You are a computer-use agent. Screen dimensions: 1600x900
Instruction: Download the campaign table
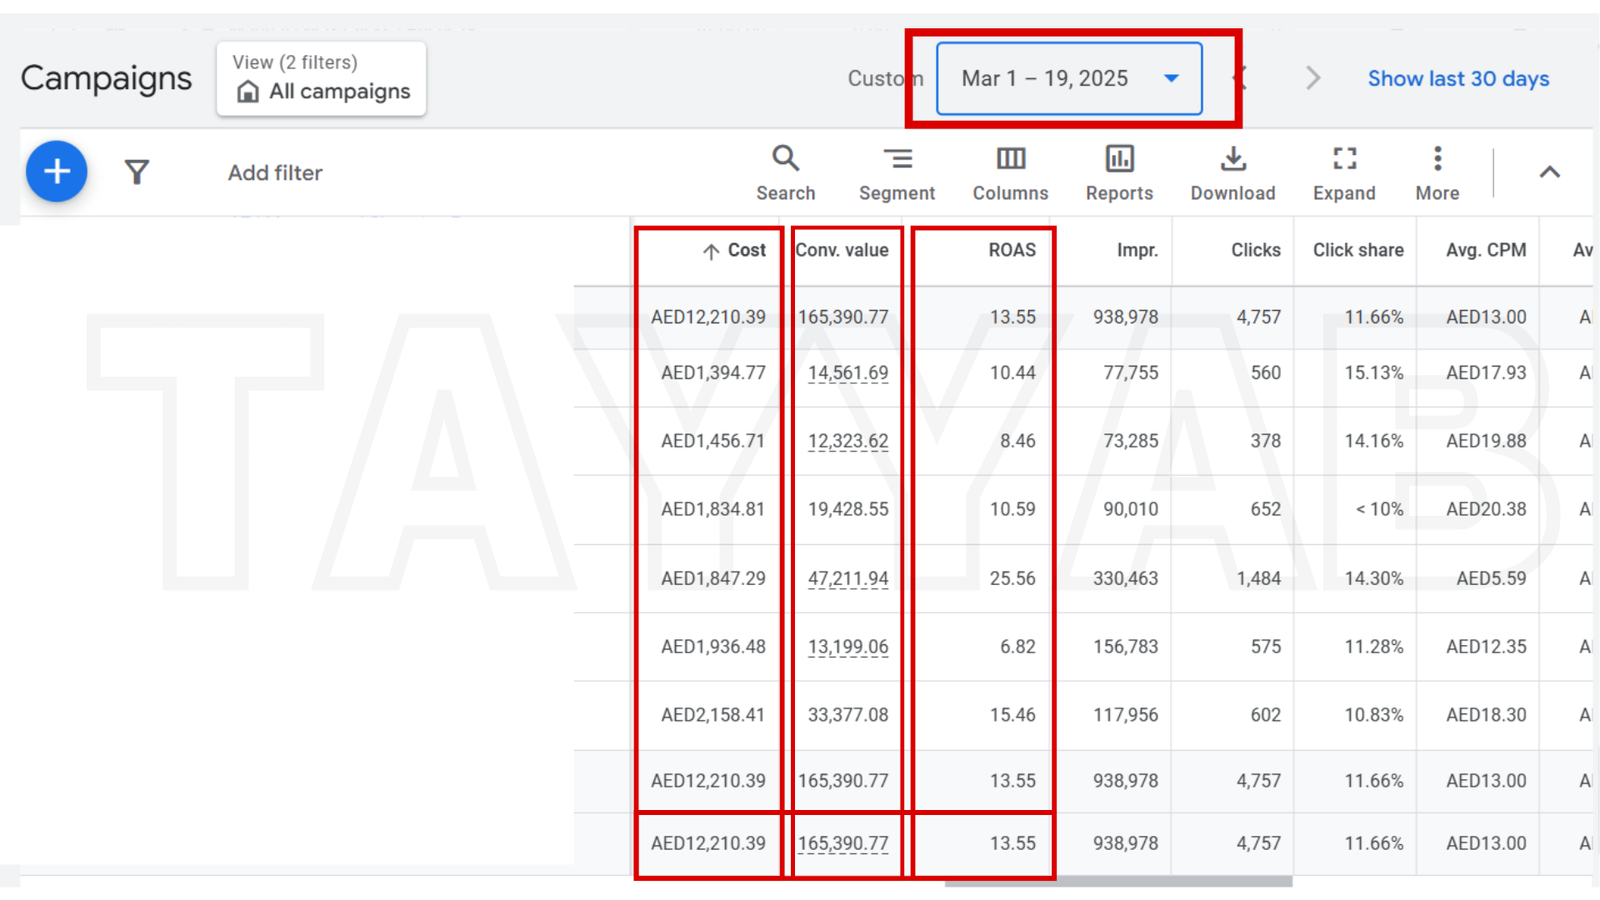[1232, 172]
